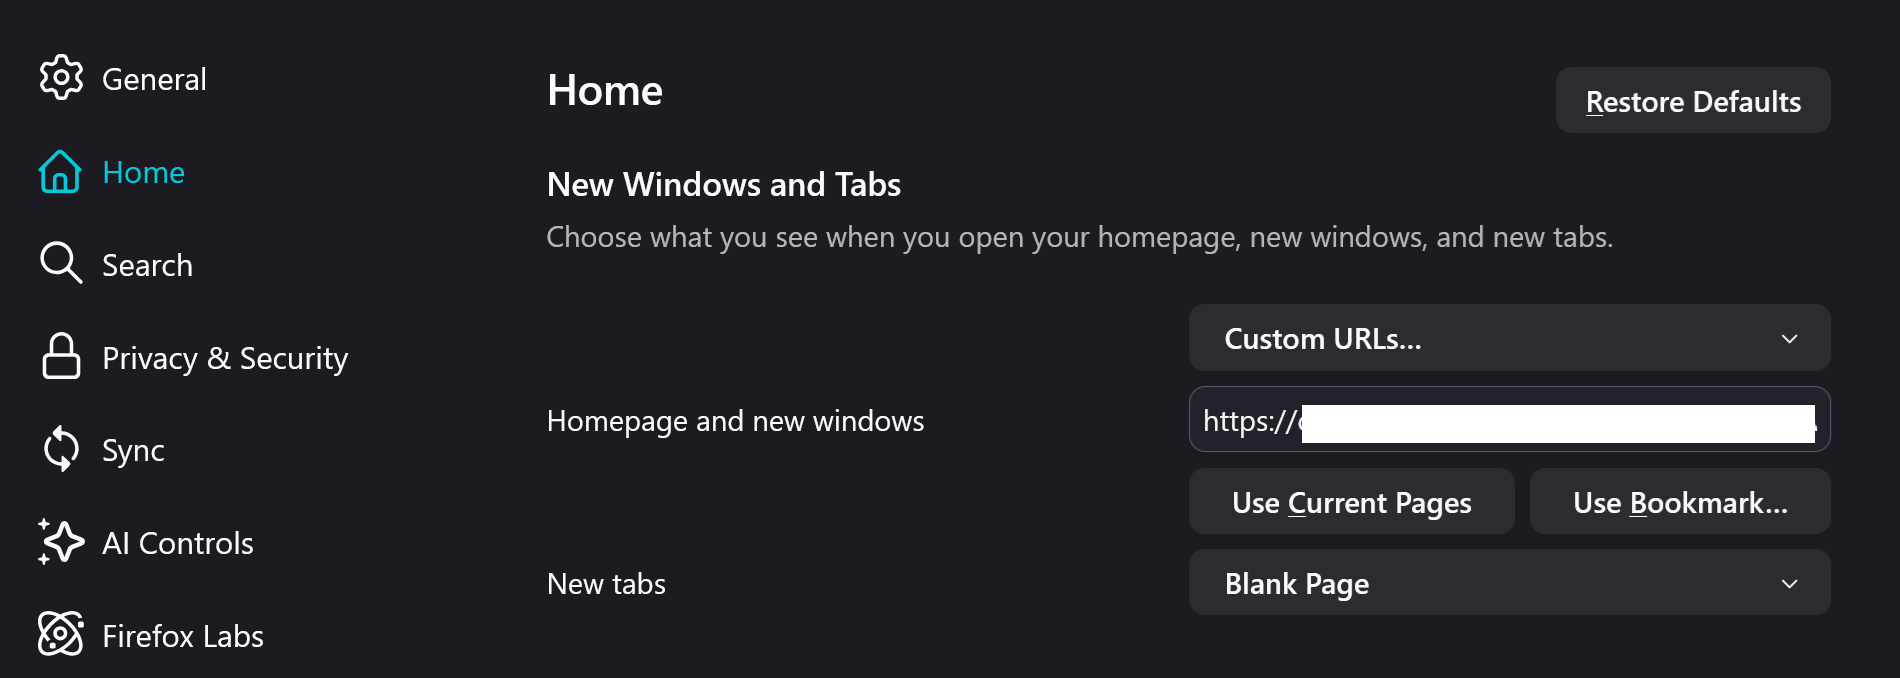
Task: Click the Firefox Labs atom icon
Action: (x=61, y=634)
